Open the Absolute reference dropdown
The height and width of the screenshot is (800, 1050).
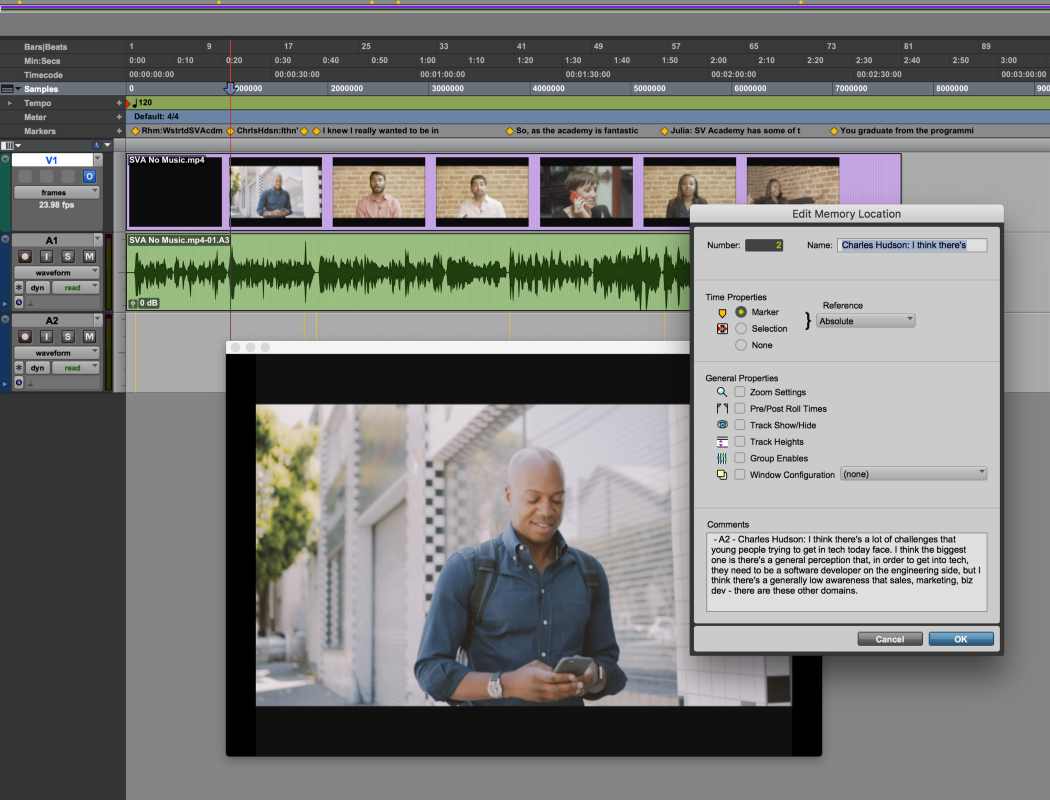pyautogui.click(x=865, y=320)
